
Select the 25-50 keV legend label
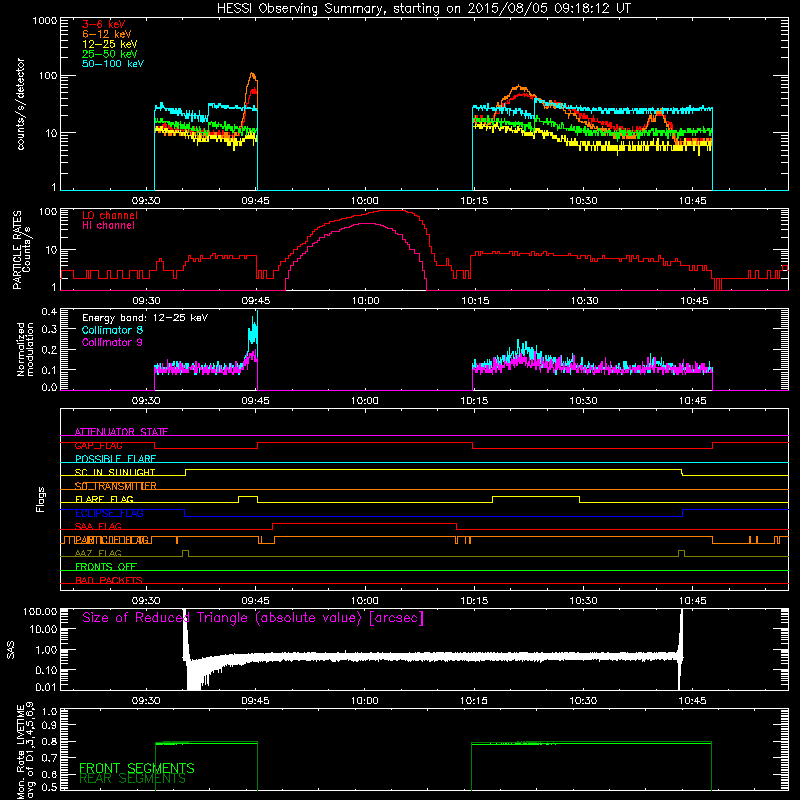pos(110,54)
